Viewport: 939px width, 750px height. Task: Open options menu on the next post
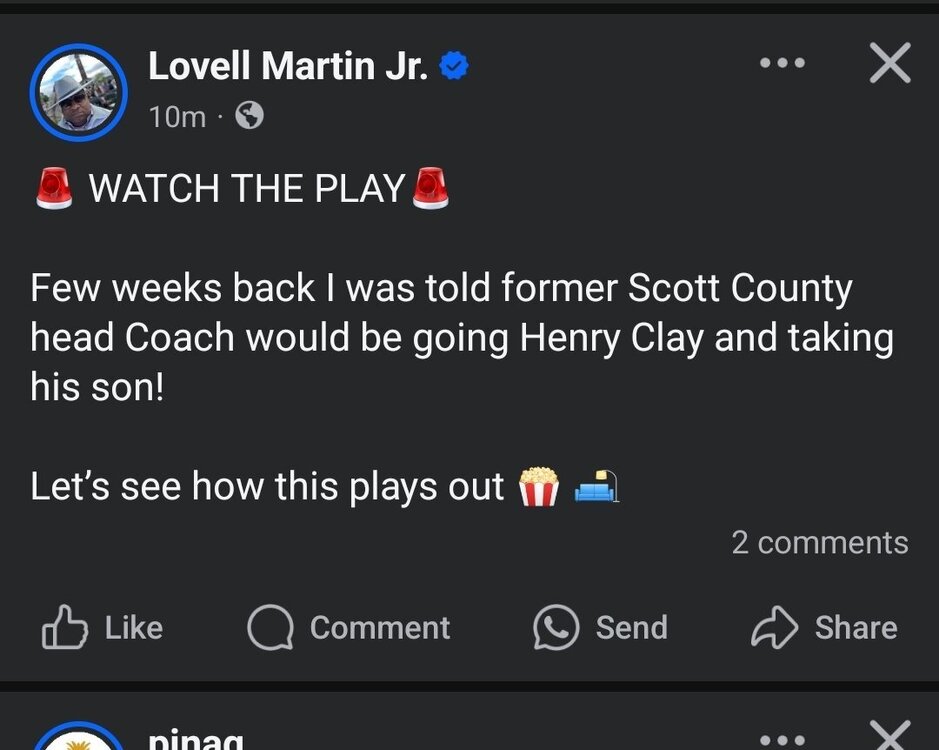[x=782, y=740]
